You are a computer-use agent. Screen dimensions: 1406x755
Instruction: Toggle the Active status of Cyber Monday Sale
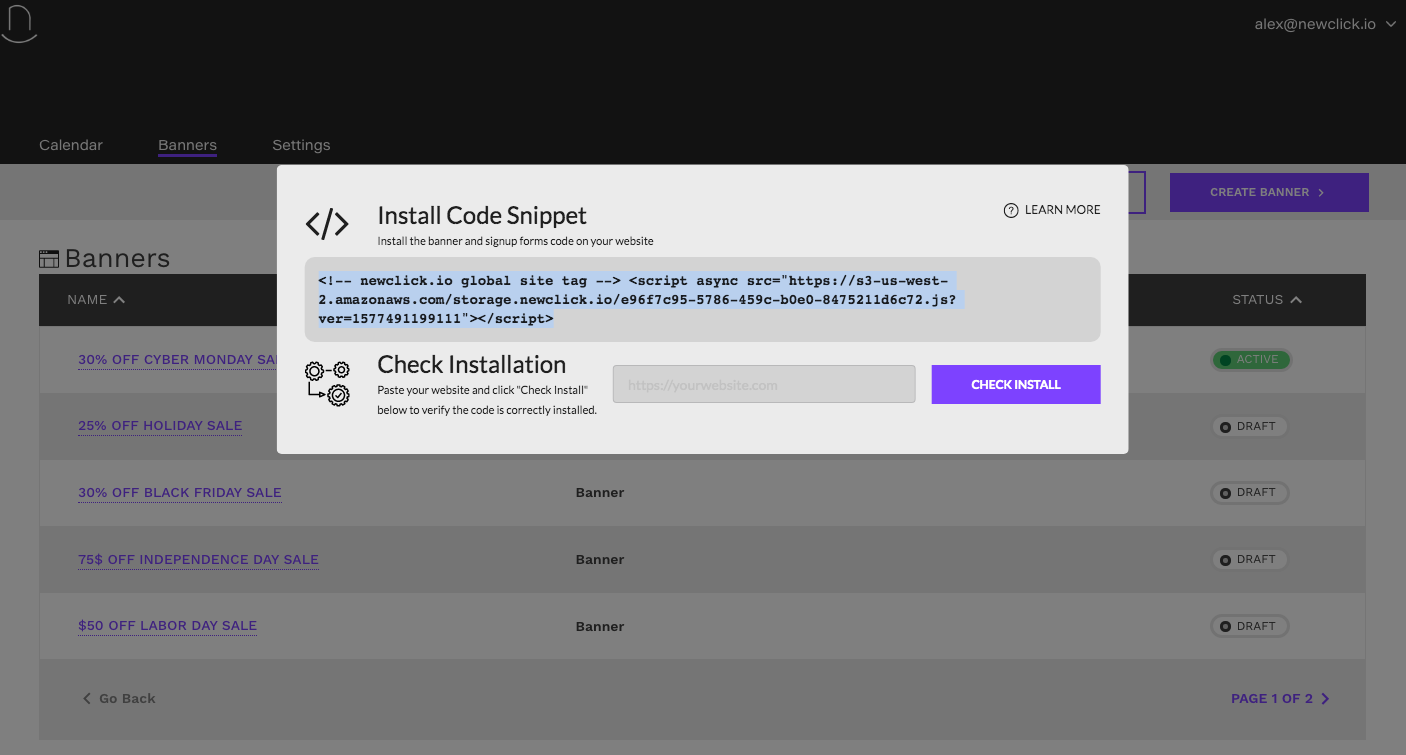click(1251, 360)
